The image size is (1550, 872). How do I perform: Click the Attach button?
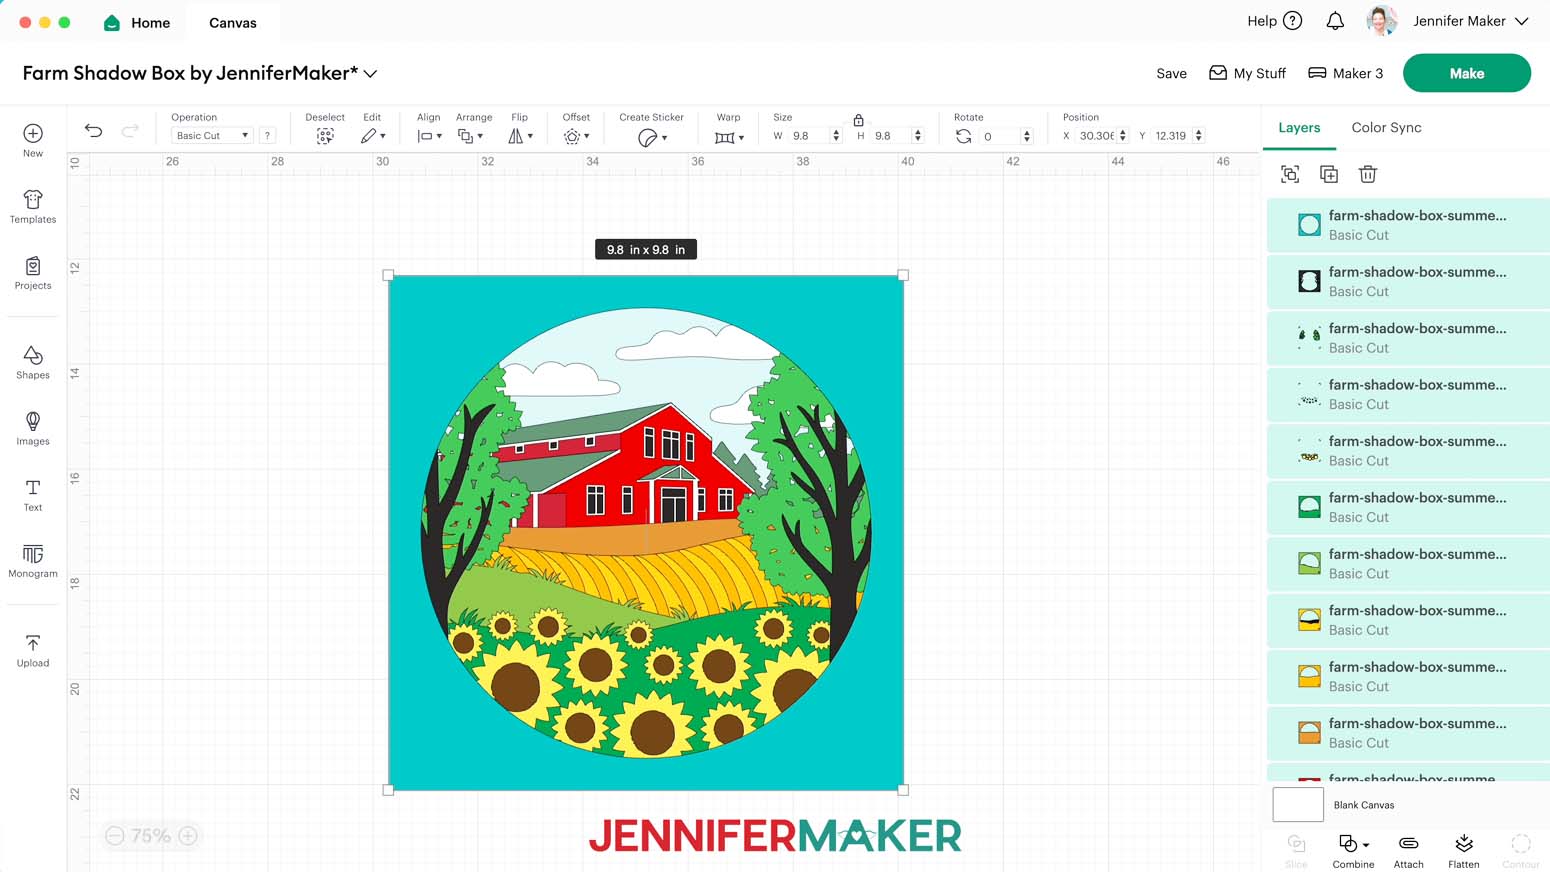(x=1408, y=851)
